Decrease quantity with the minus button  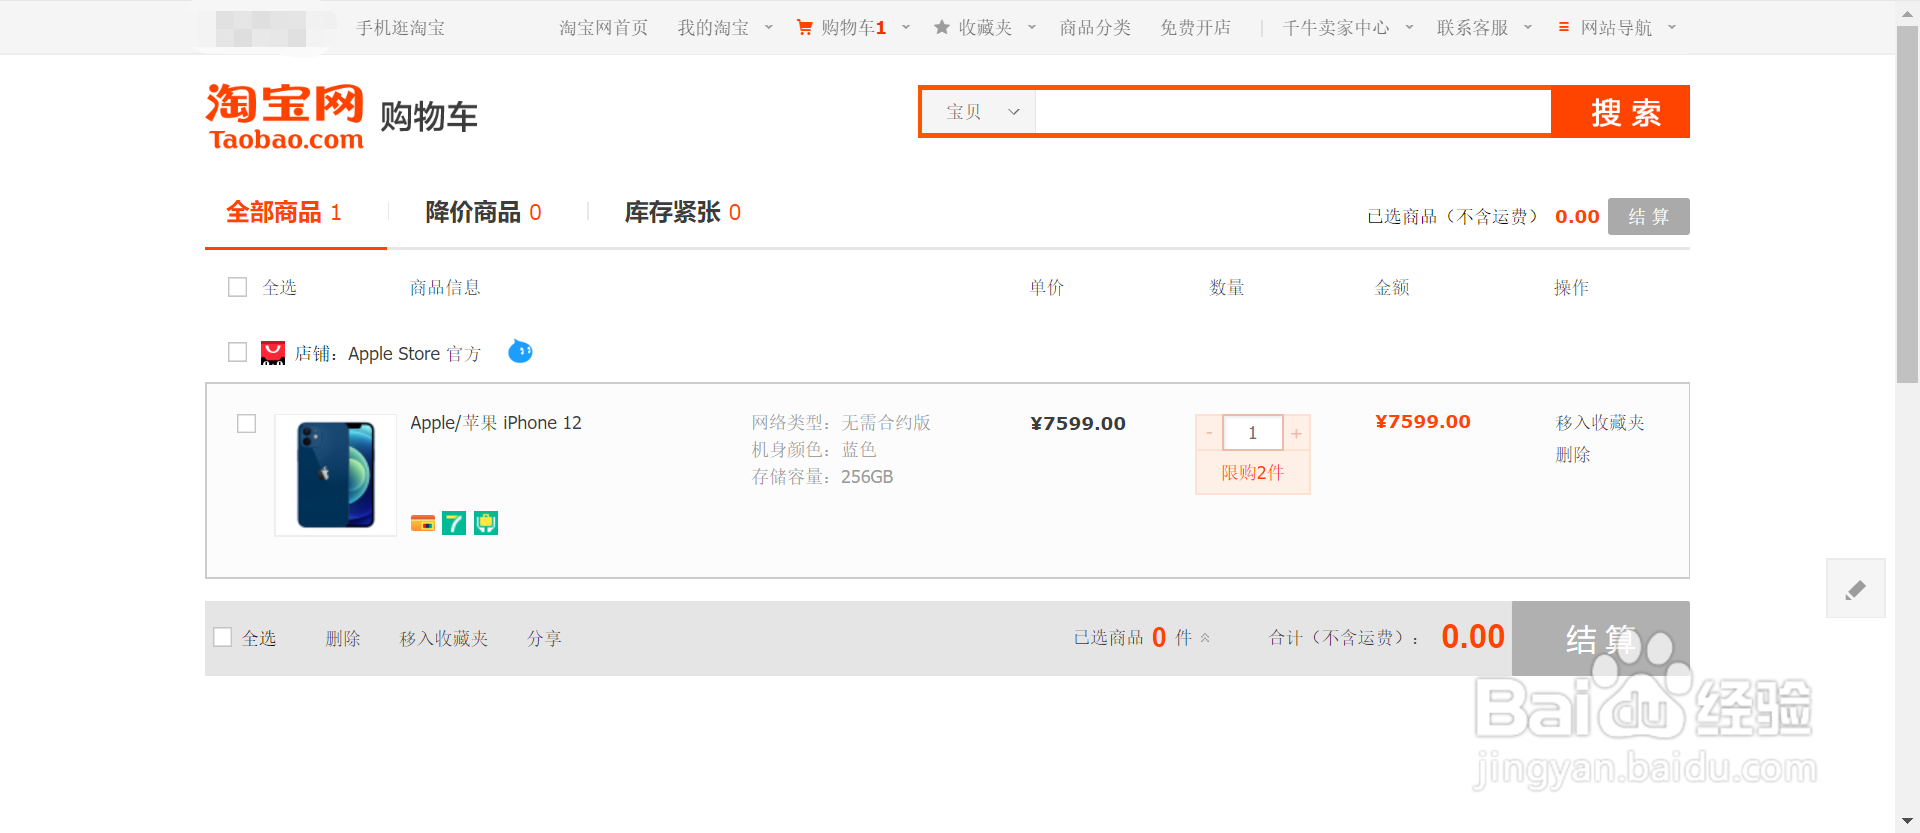tap(1209, 433)
